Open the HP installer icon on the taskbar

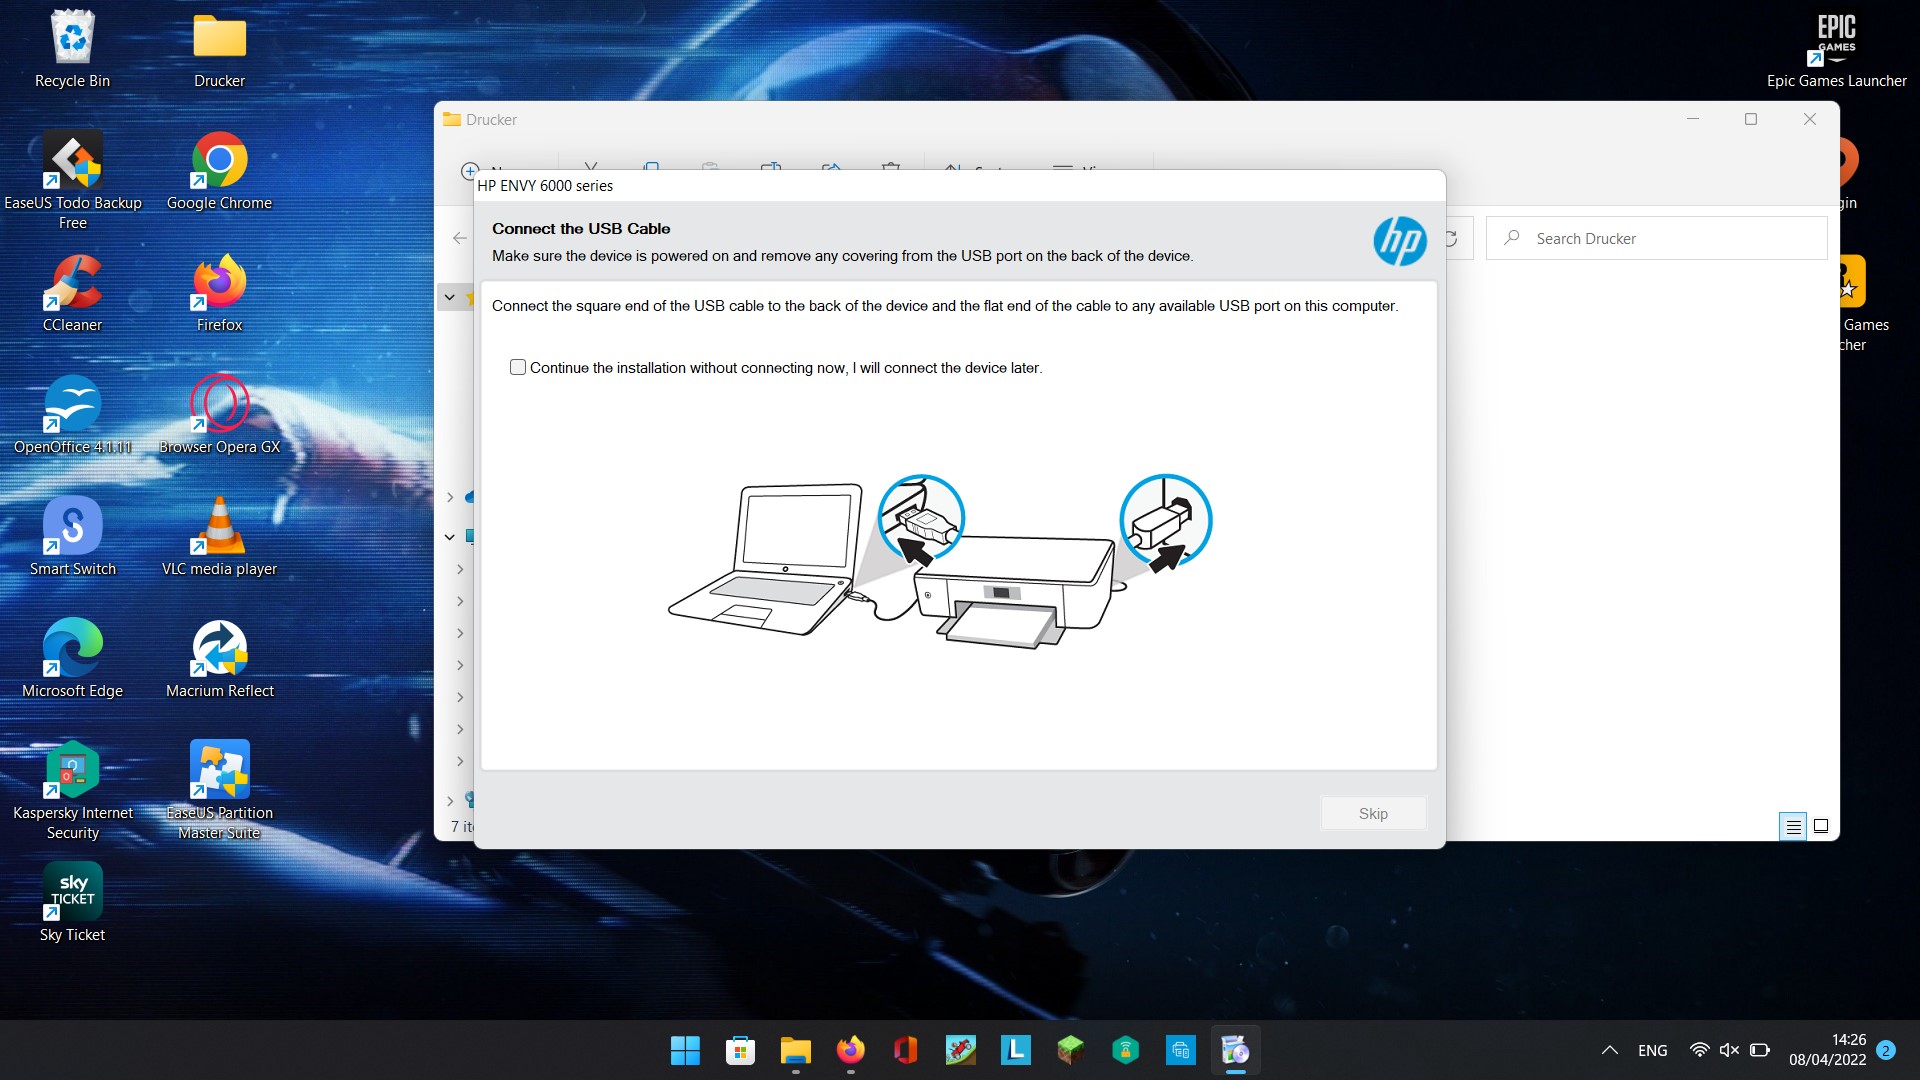click(x=1236, y=1050)
